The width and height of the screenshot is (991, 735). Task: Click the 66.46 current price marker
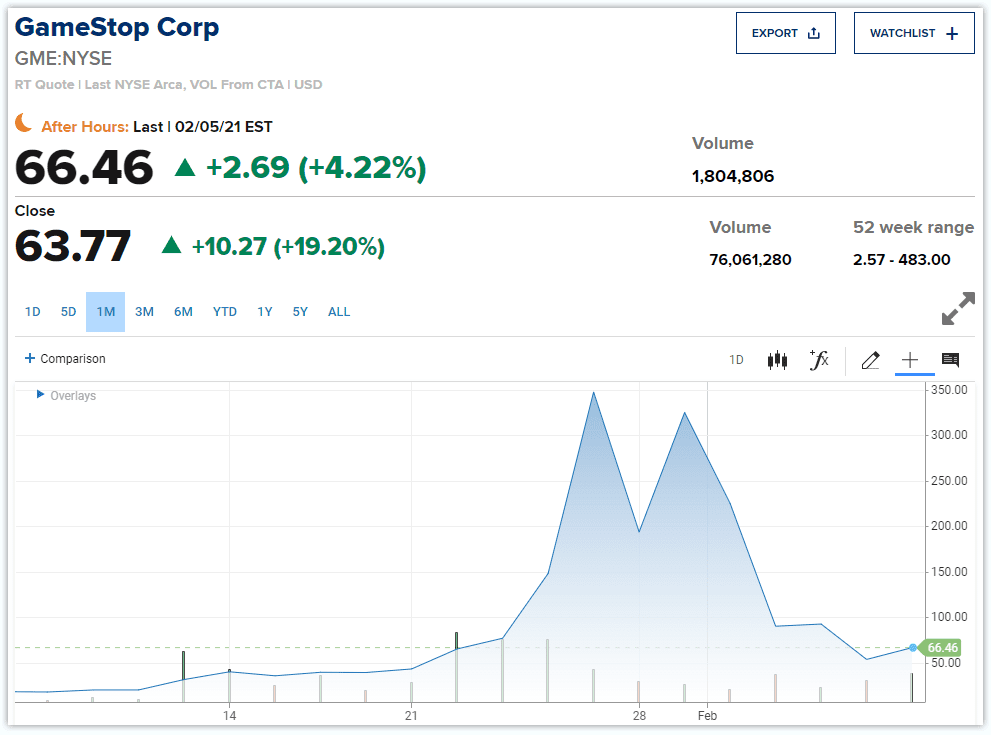click(941, 647)
